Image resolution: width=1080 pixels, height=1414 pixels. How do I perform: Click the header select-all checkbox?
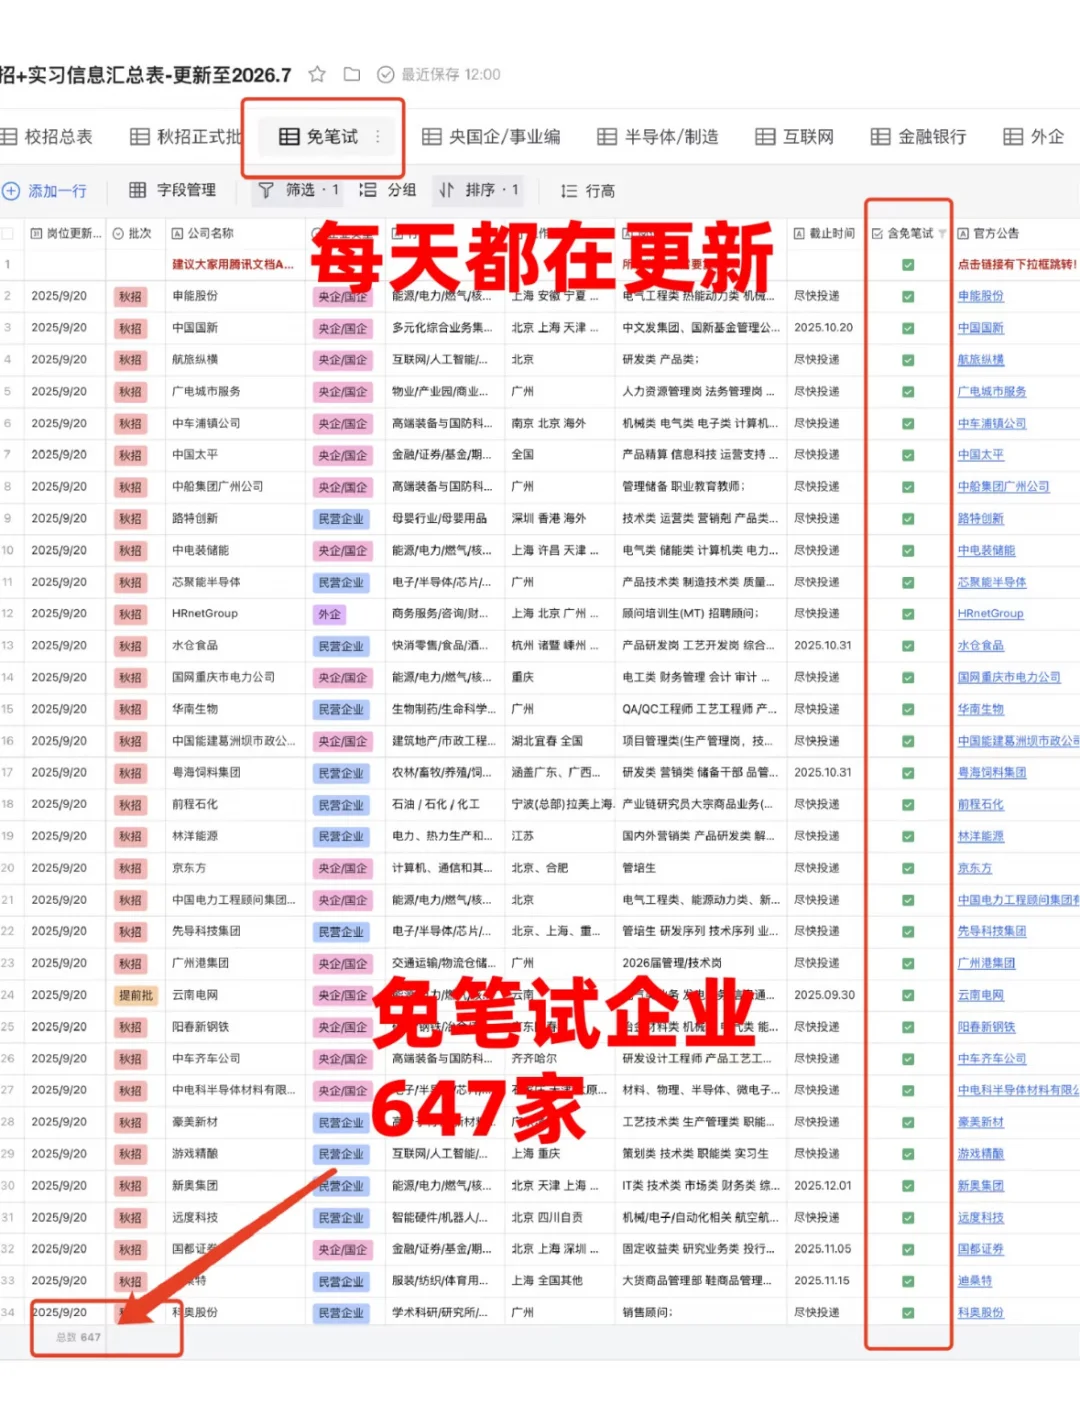(x=8, y=234)
